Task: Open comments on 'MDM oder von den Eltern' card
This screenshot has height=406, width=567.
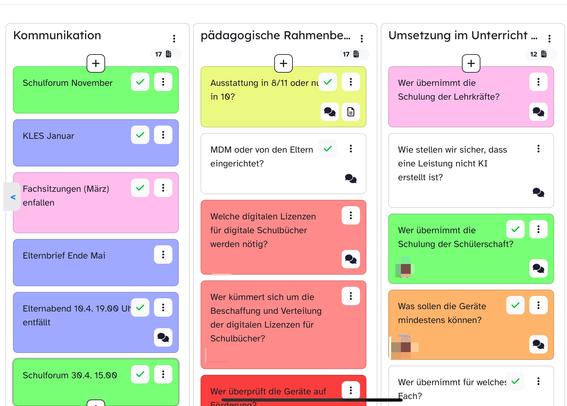Action: click(351, 178)
